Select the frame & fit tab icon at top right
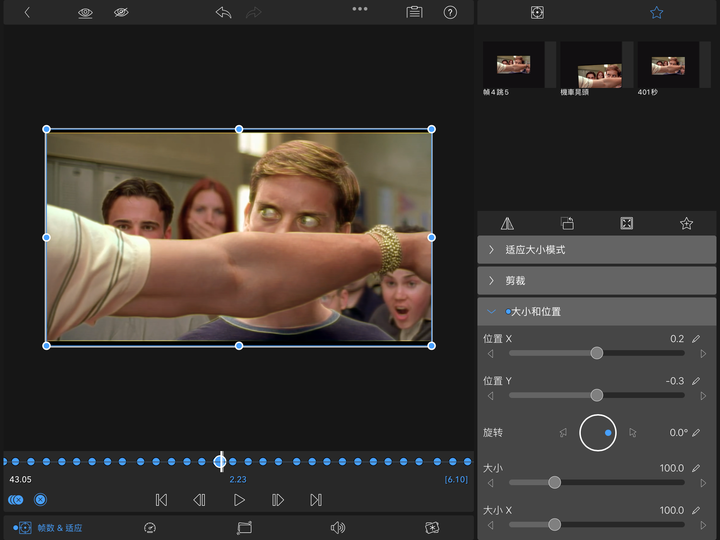 coord(537,12)
